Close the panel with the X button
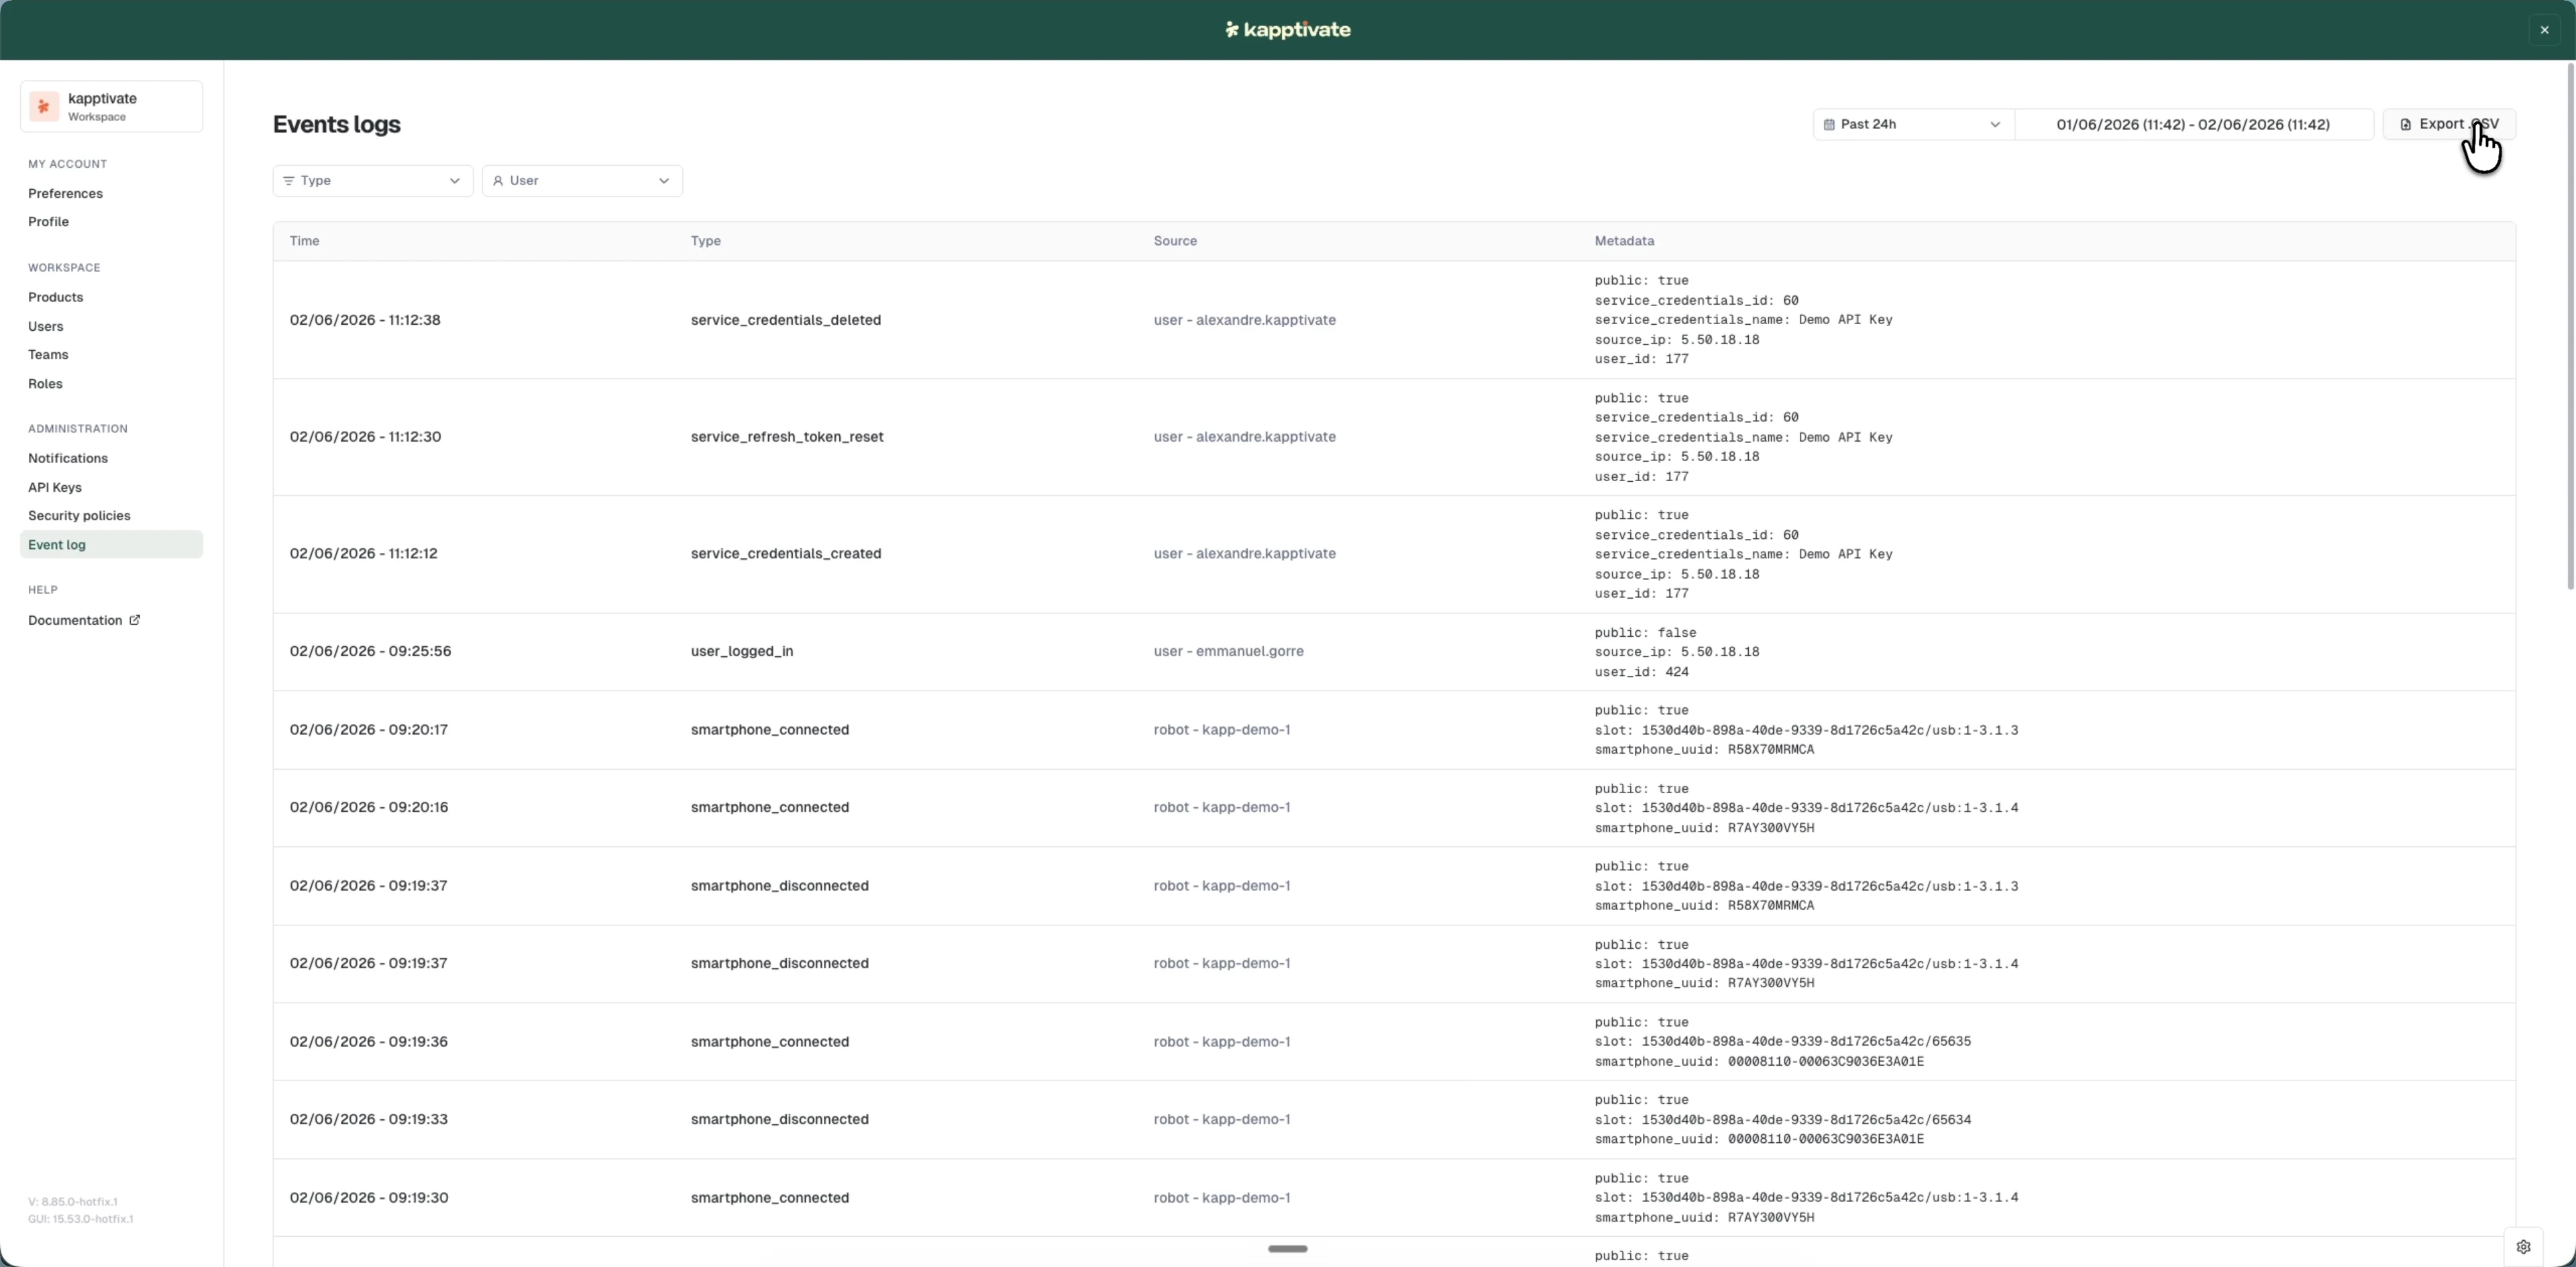This screenshot has height=1267, width=2576. (2545, 30)
